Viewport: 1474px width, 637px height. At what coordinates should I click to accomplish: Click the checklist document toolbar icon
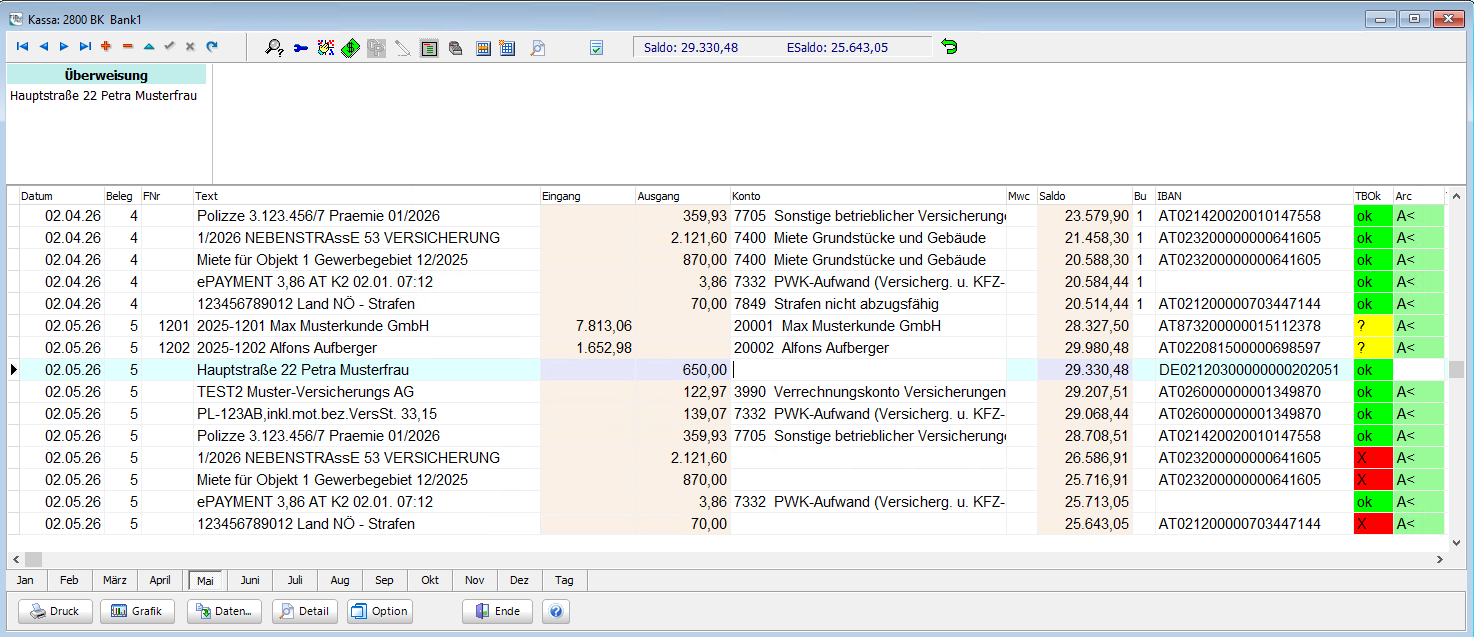pos(597,47)
